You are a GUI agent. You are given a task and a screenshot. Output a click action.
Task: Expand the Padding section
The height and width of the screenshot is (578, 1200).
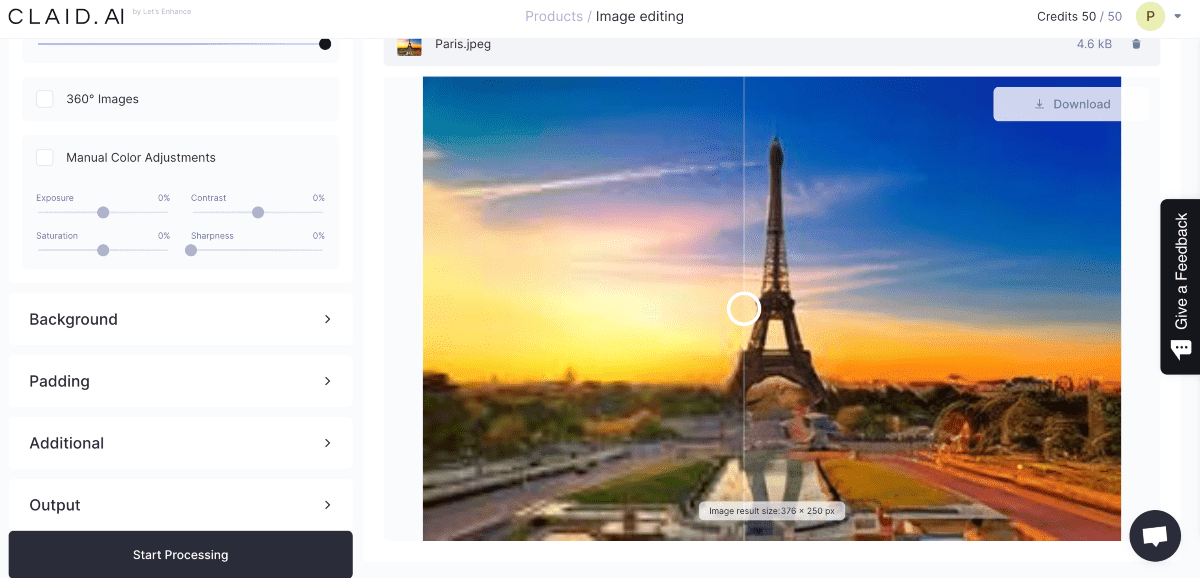tap(180, 381)
